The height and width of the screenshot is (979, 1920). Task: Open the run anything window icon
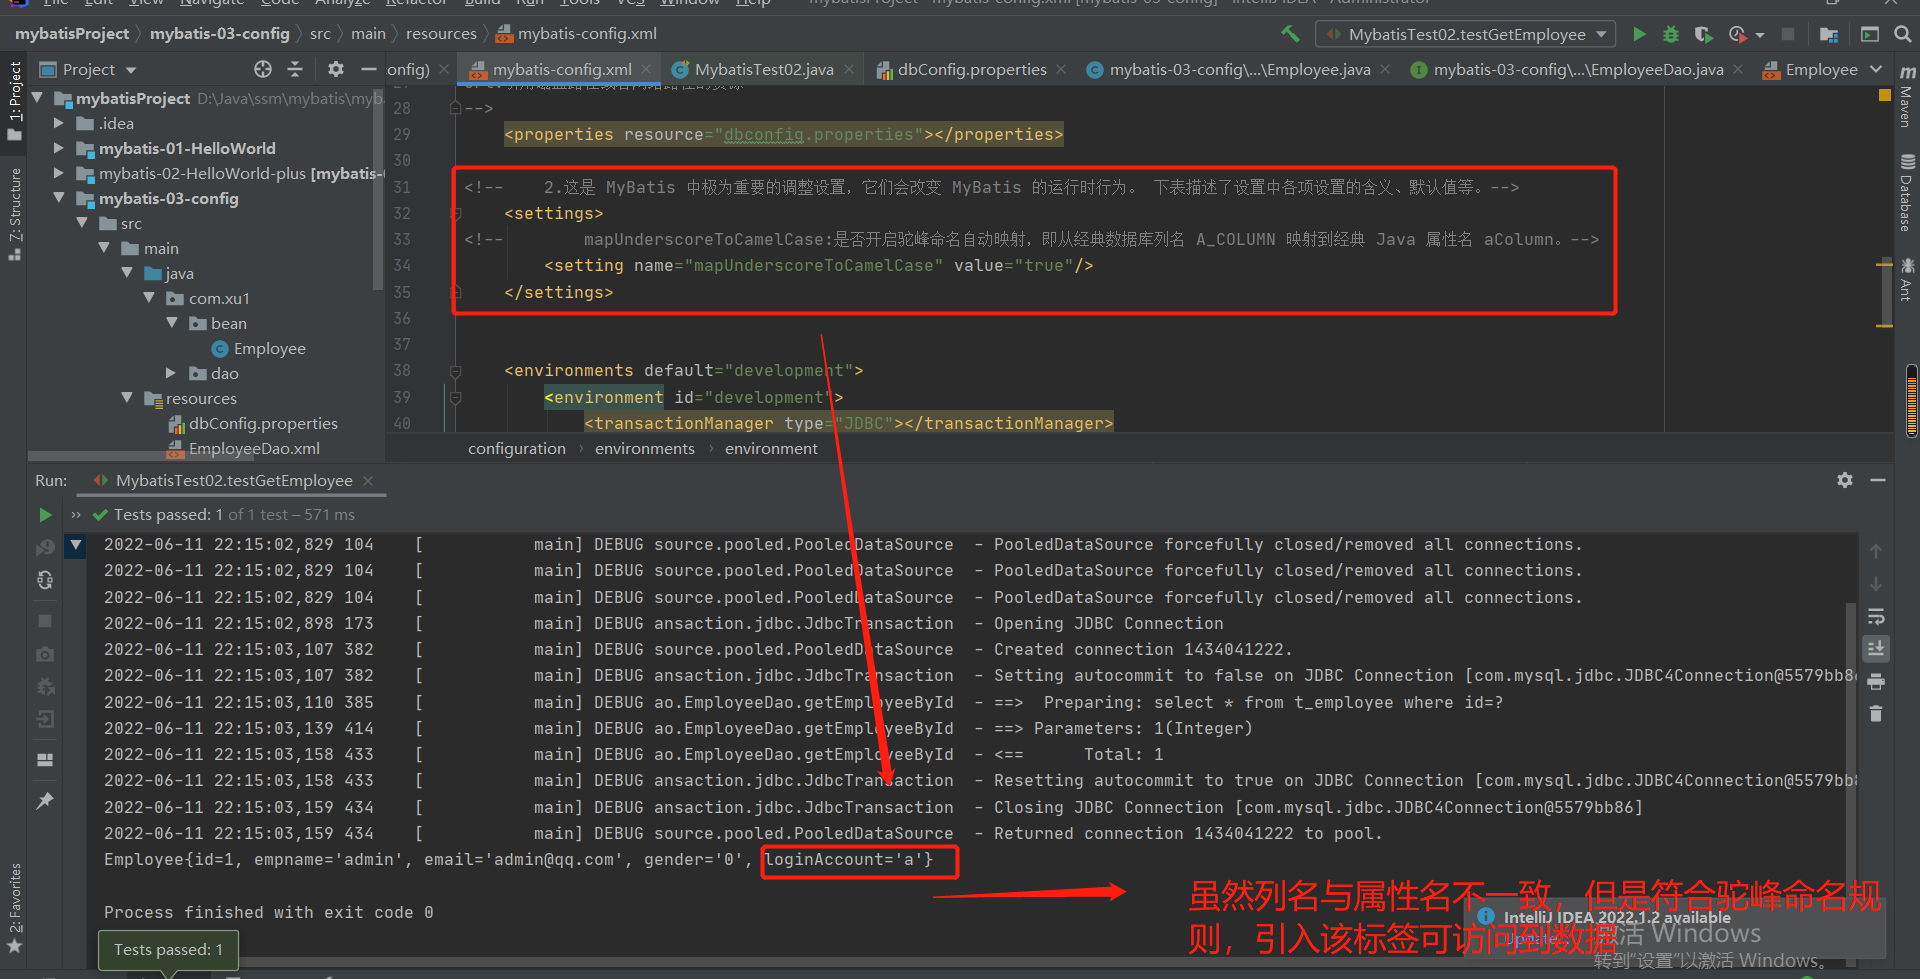pyautogui.click(x=1869, y=34)
